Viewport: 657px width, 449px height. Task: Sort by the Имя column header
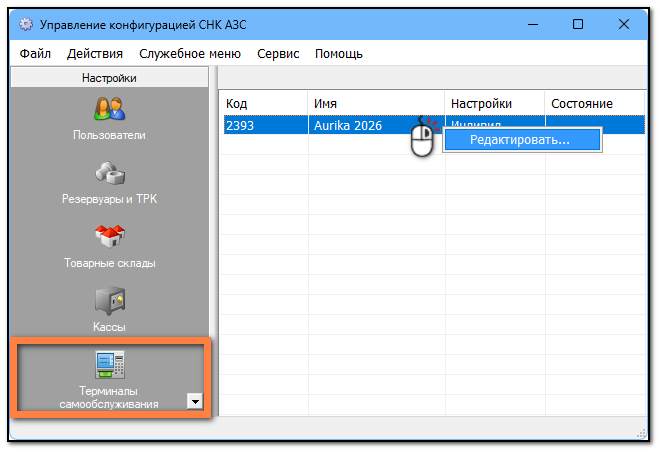click(376, 103)
